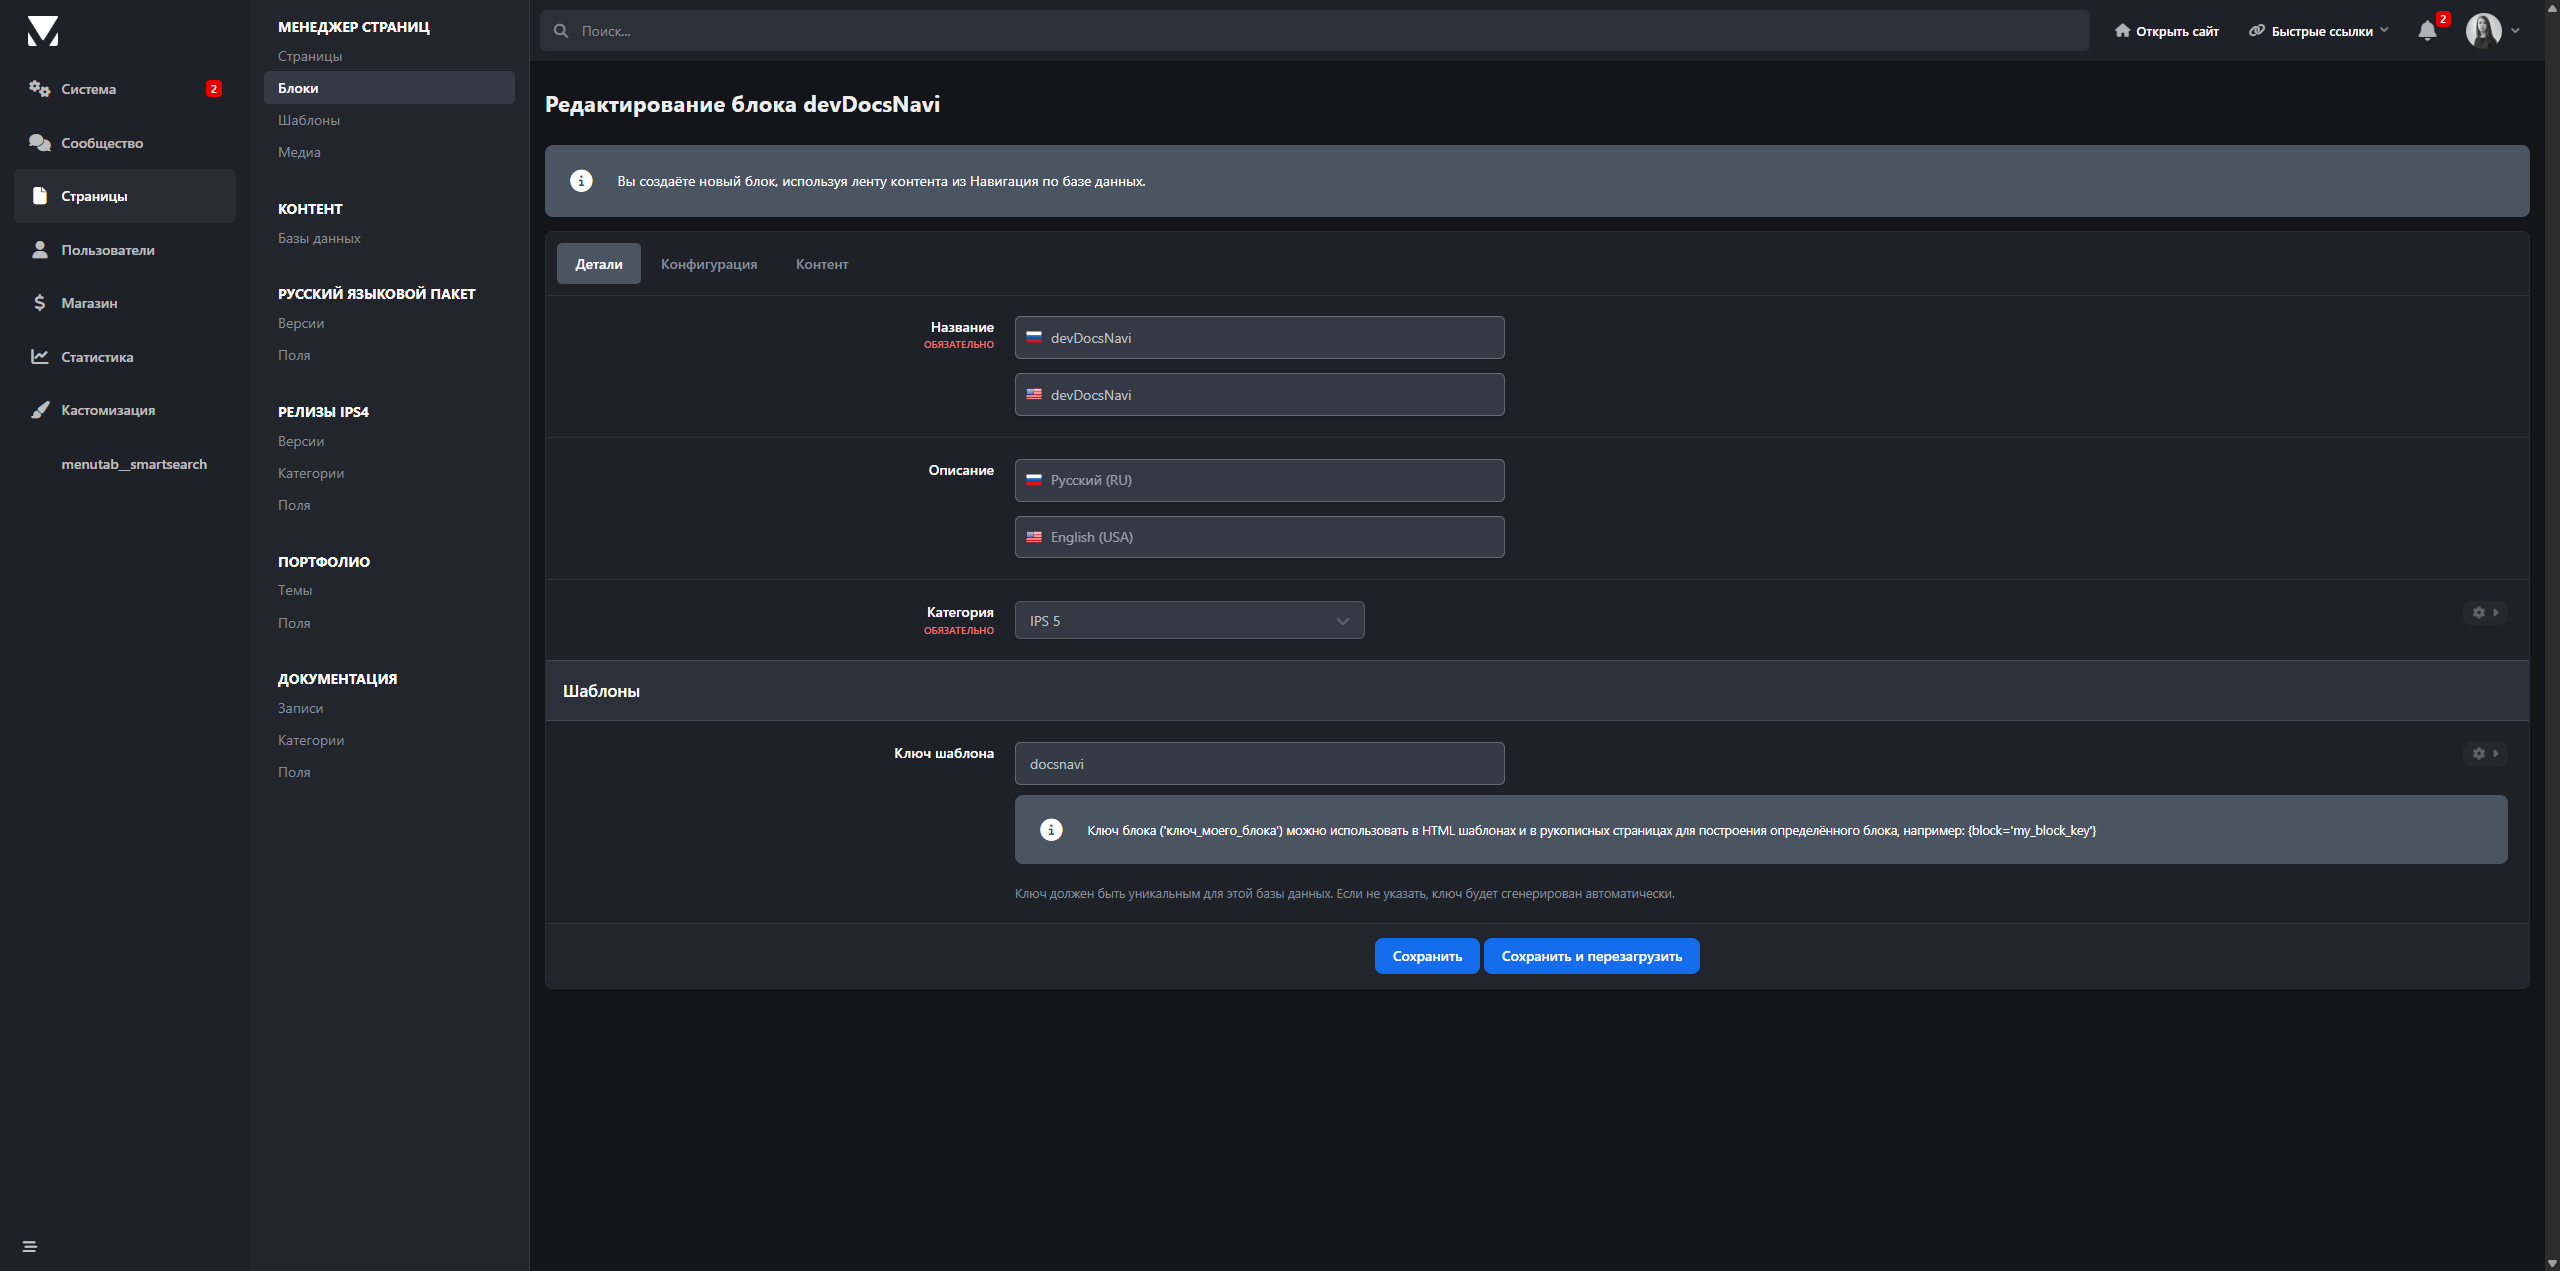Expand the Быстрые ссылки dropdown
Image resolution: width=2560 pixels, height=1271 pixels.
2320,31
